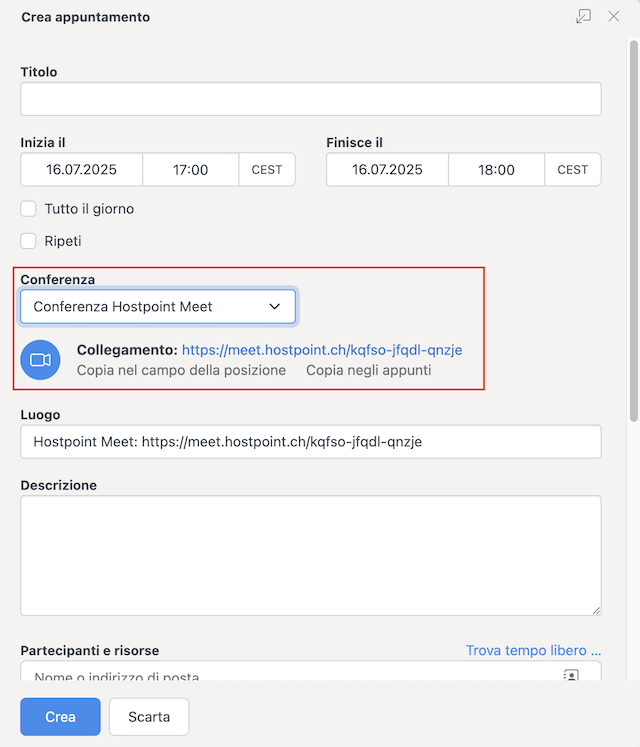Click the pop-out window icon
The width and height of the screenshot is (640, 747).
pos(583,16)
